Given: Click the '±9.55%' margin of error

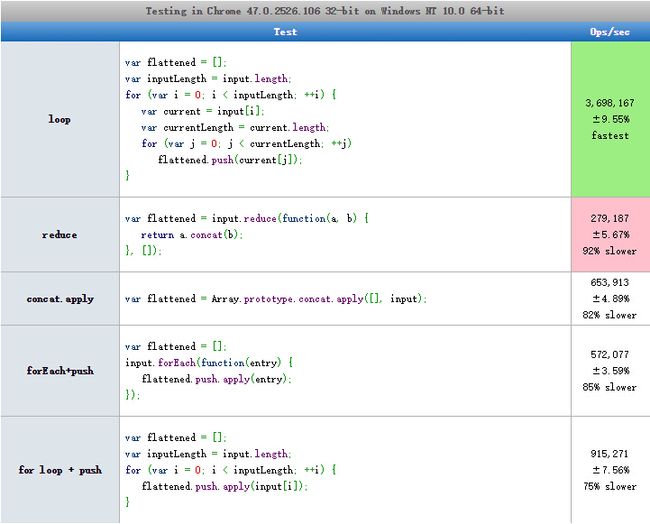Looking at the screenshot, I should click(611, 119).
